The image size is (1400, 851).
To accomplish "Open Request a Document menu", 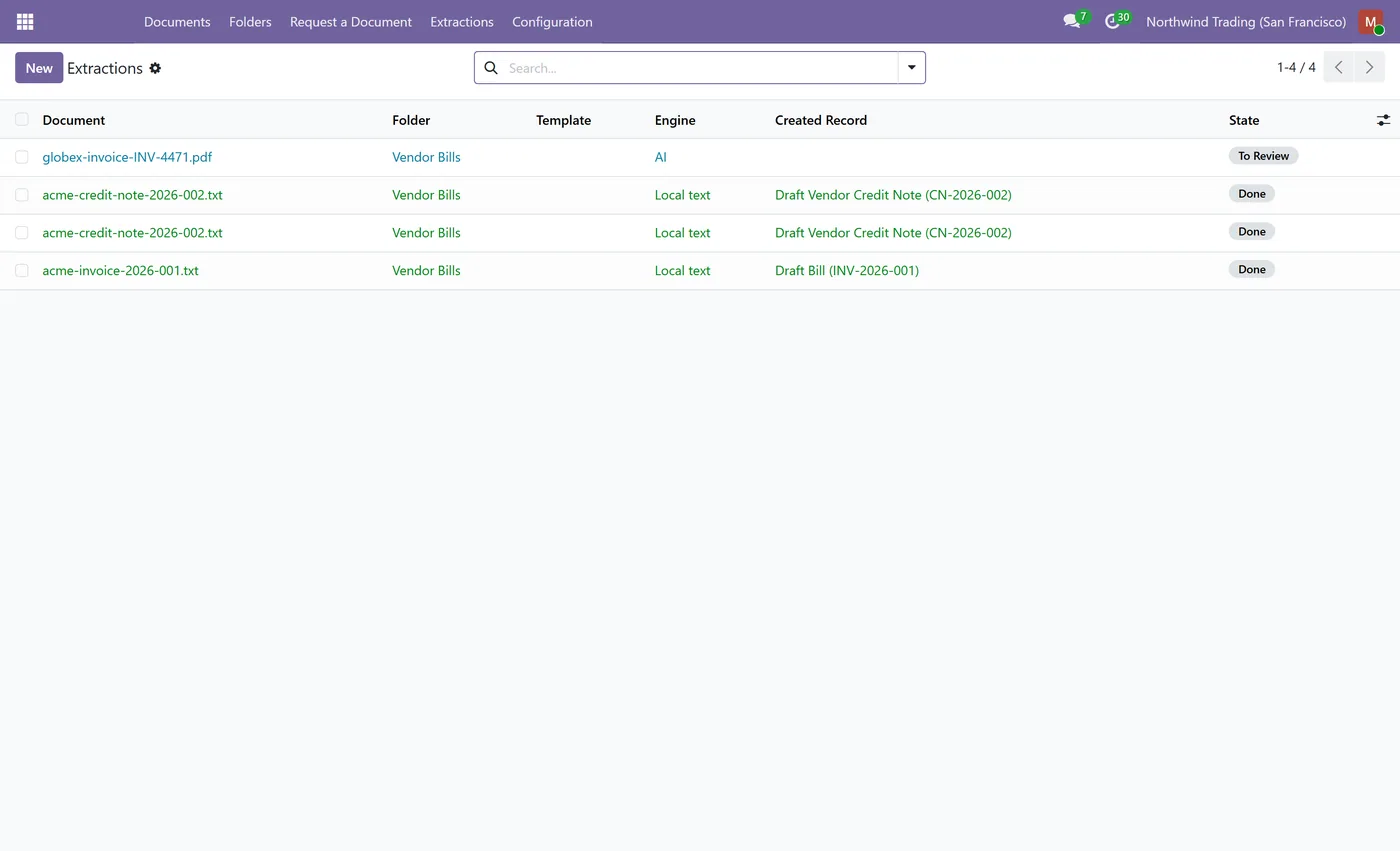I will coord(351,21).
